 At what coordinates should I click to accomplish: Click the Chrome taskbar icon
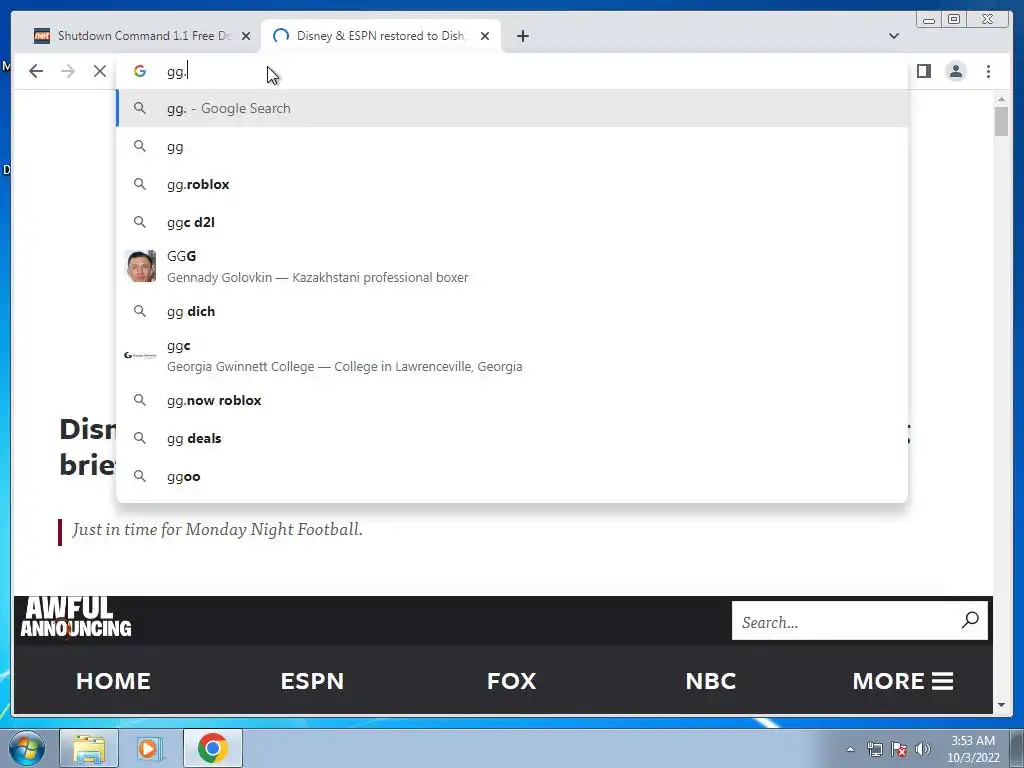[212, 748]
